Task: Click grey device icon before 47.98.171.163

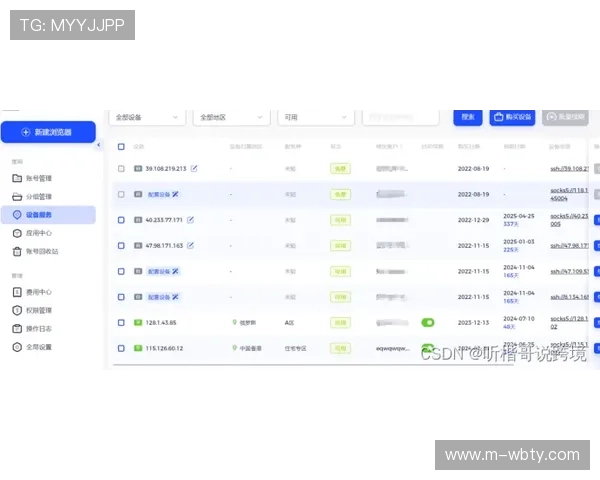Action: [138, 245]
